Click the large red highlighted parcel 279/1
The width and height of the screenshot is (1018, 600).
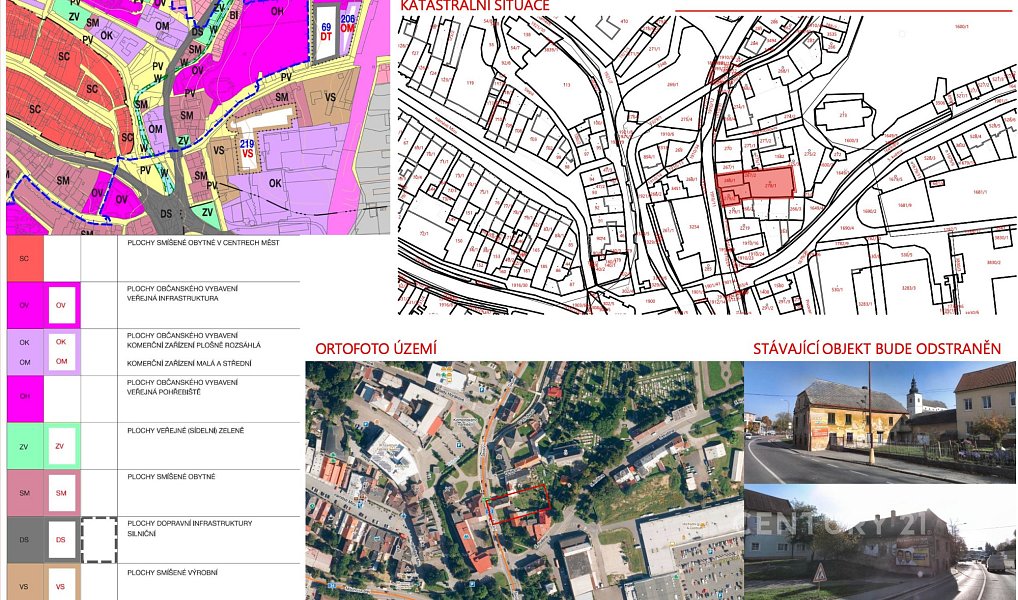pyautogui.click(x=770, y=184)
